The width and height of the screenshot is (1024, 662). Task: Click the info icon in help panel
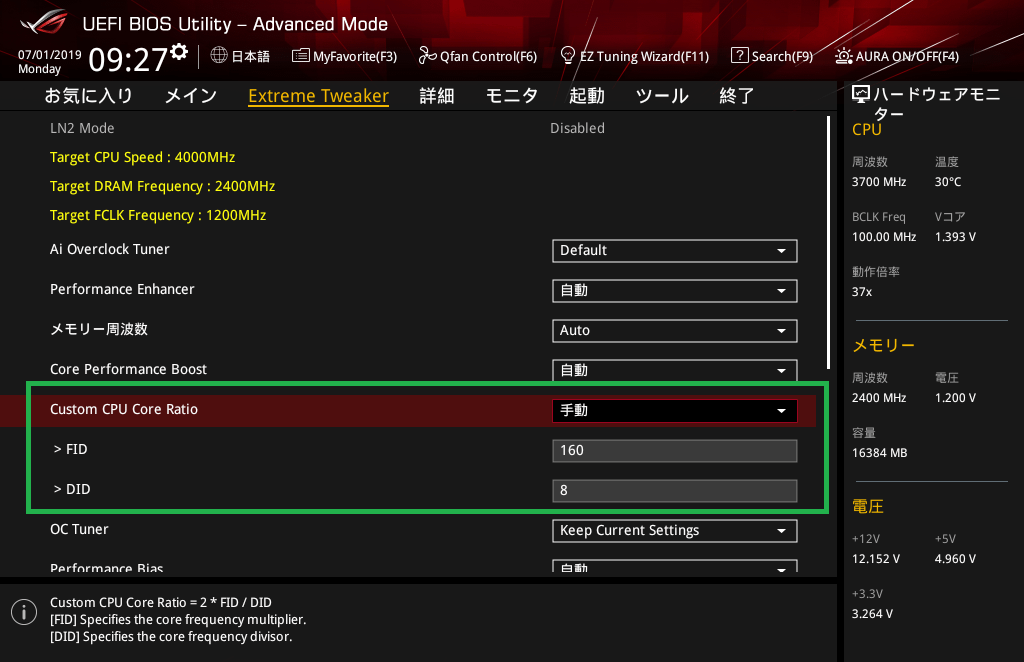pyautogui.click(x=24, y=612)
